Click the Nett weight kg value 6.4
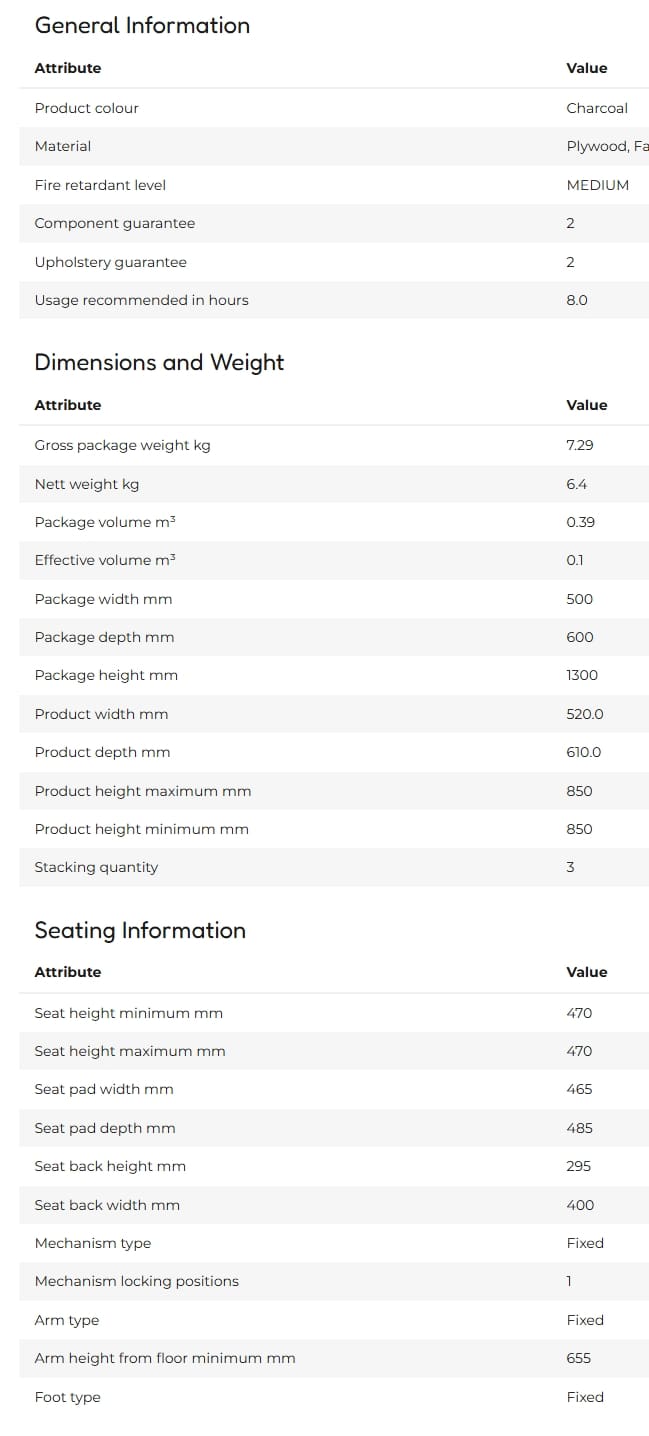This screenshot has height=1436, width=649. coord(577,484)
